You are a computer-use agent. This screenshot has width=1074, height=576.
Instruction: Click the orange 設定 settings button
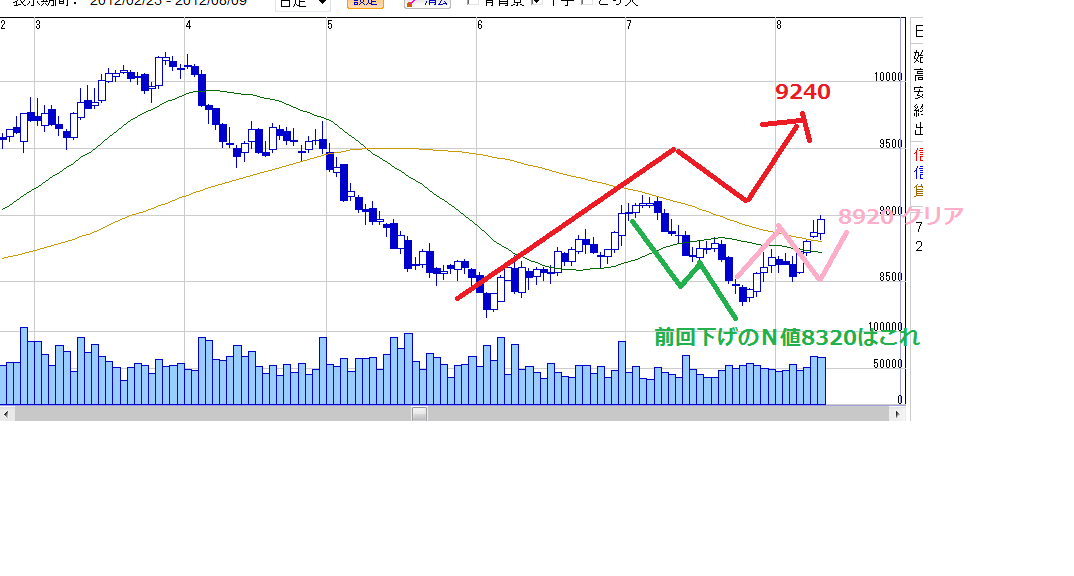click(365, 3)
